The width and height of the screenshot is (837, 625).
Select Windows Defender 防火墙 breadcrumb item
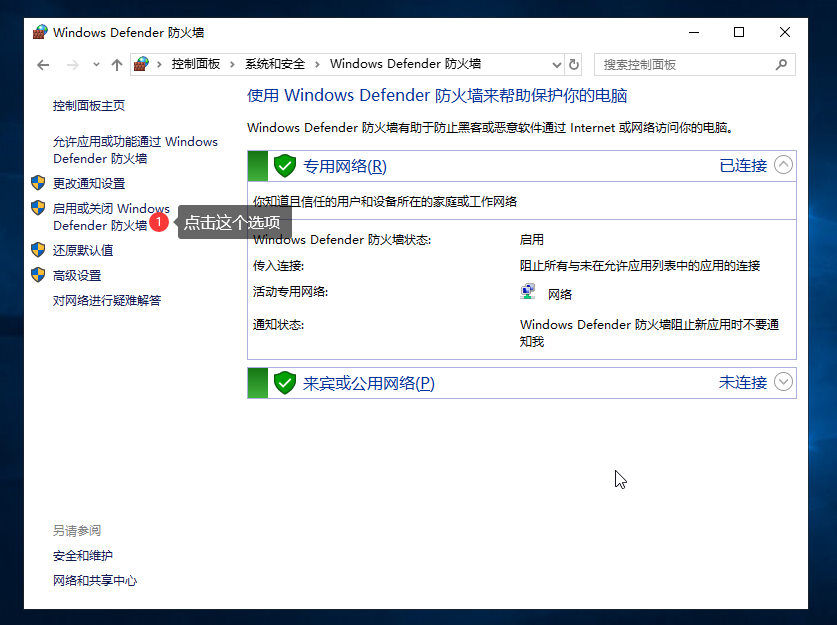click(405, 64)
